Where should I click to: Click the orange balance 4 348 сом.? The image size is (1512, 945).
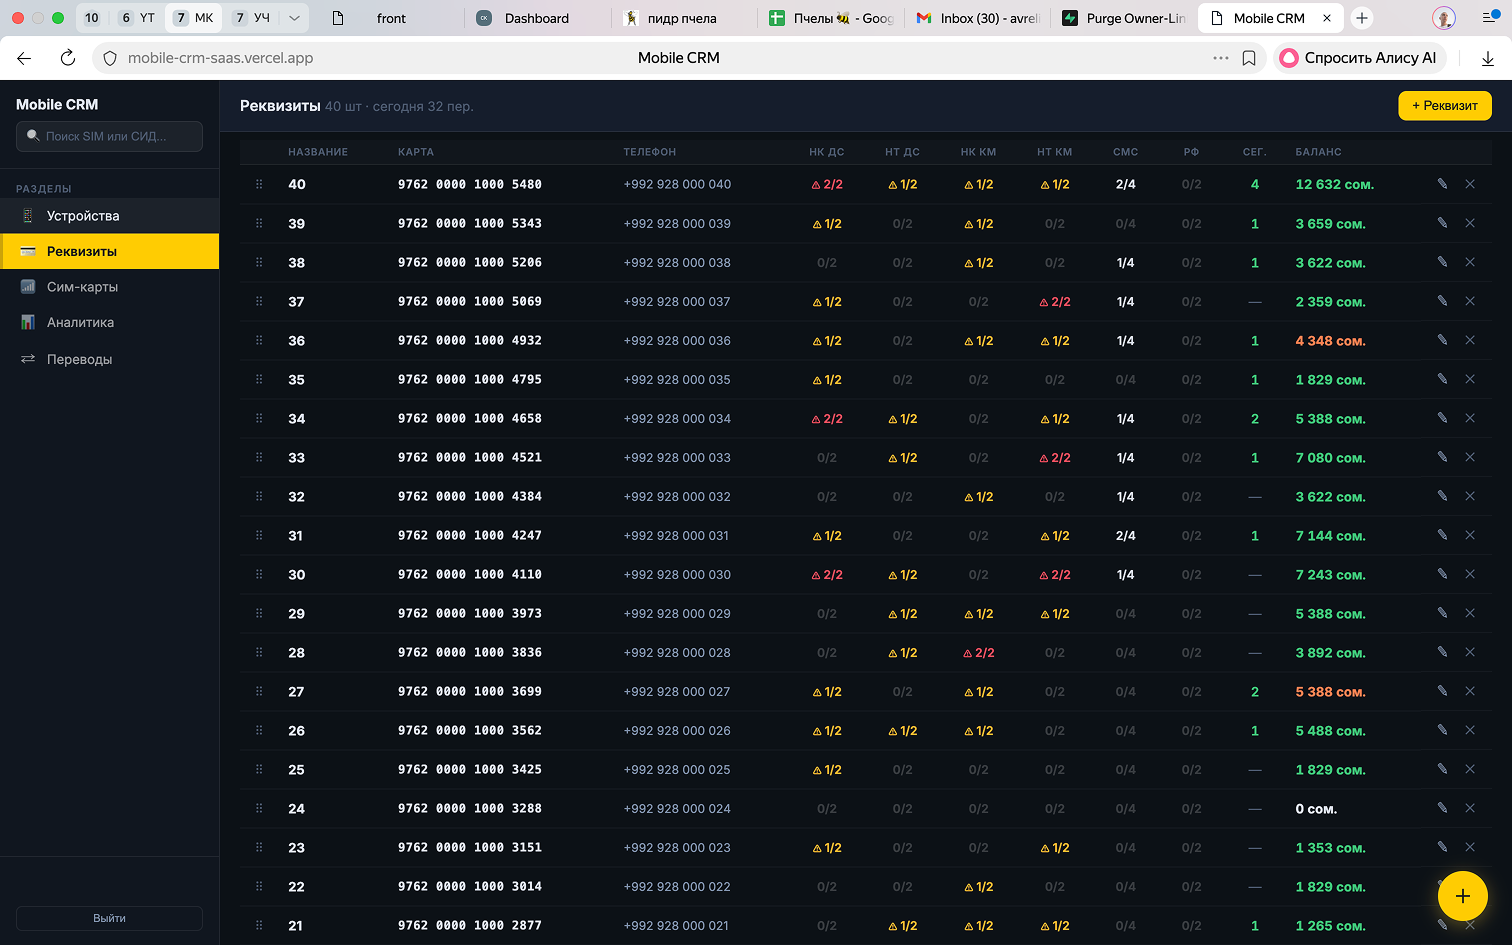[x=1330, y=341]
